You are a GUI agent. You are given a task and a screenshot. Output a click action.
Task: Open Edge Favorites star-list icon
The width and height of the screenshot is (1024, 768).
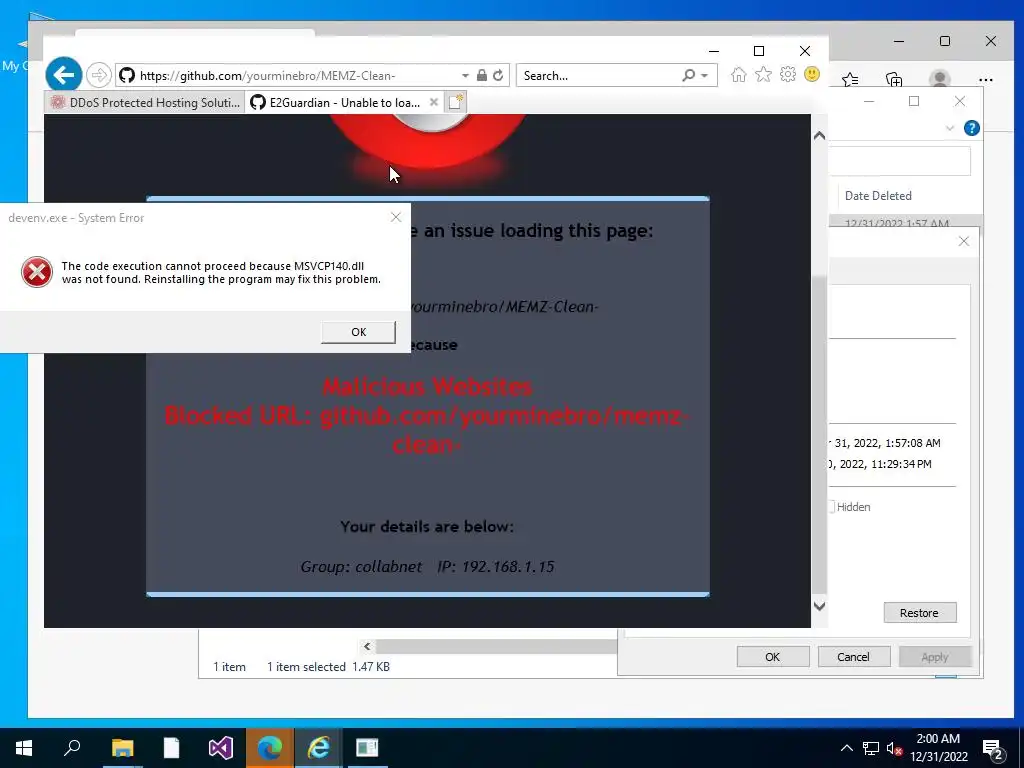point(850,80)
